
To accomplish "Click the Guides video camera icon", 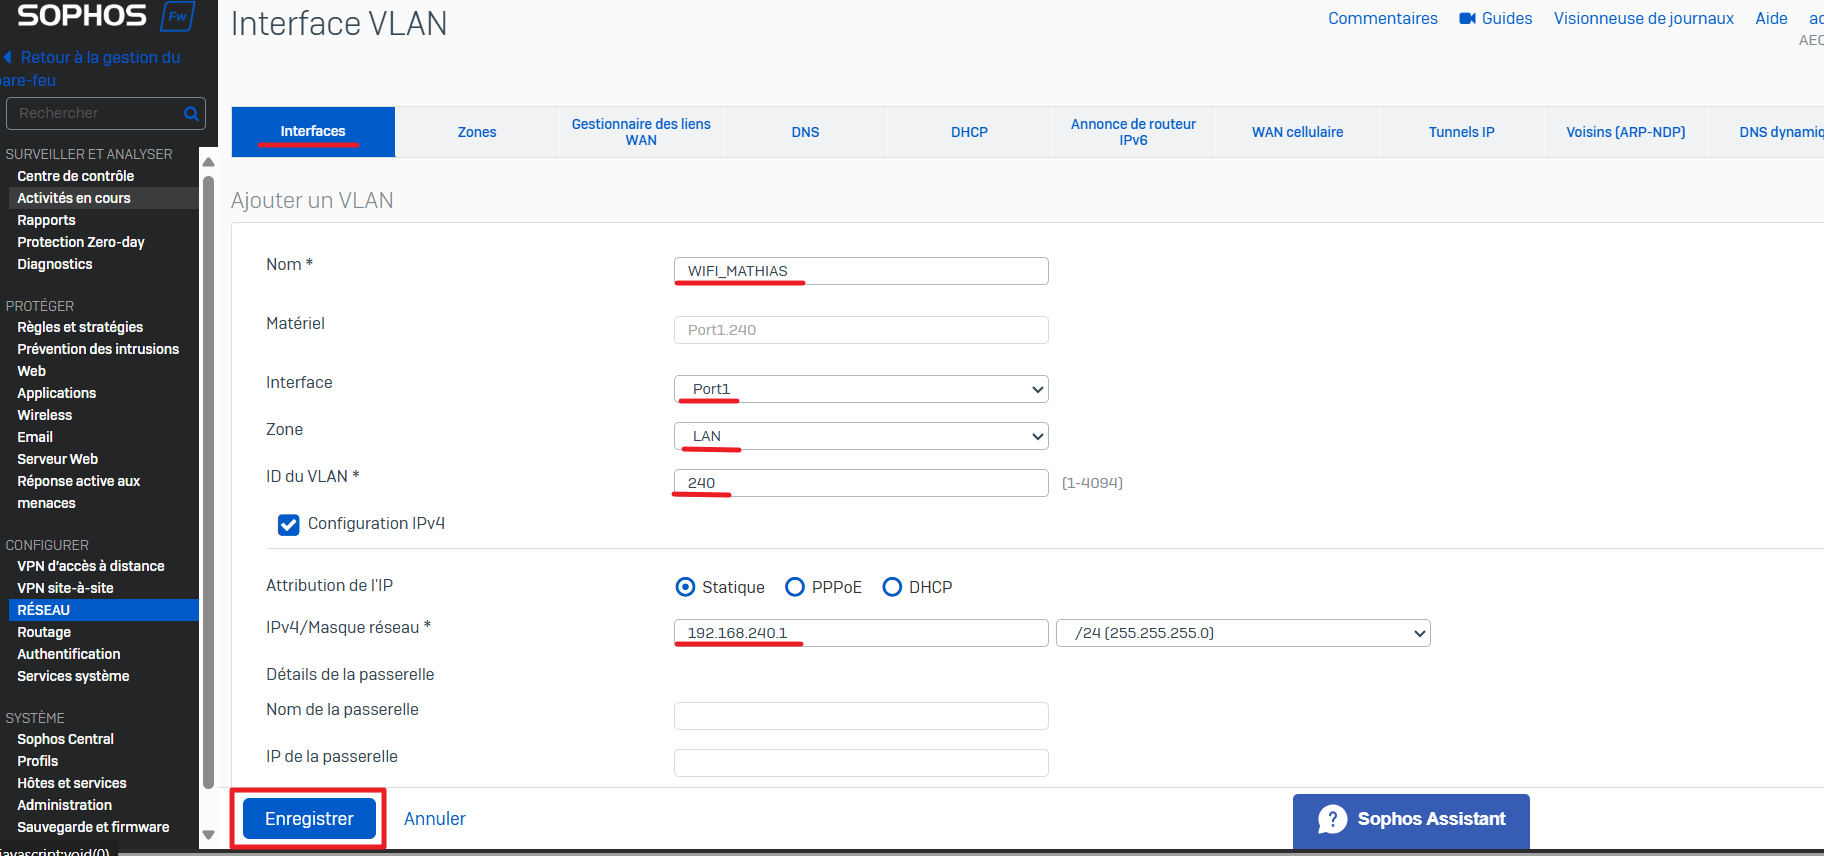I will (x=1467, y=19).
